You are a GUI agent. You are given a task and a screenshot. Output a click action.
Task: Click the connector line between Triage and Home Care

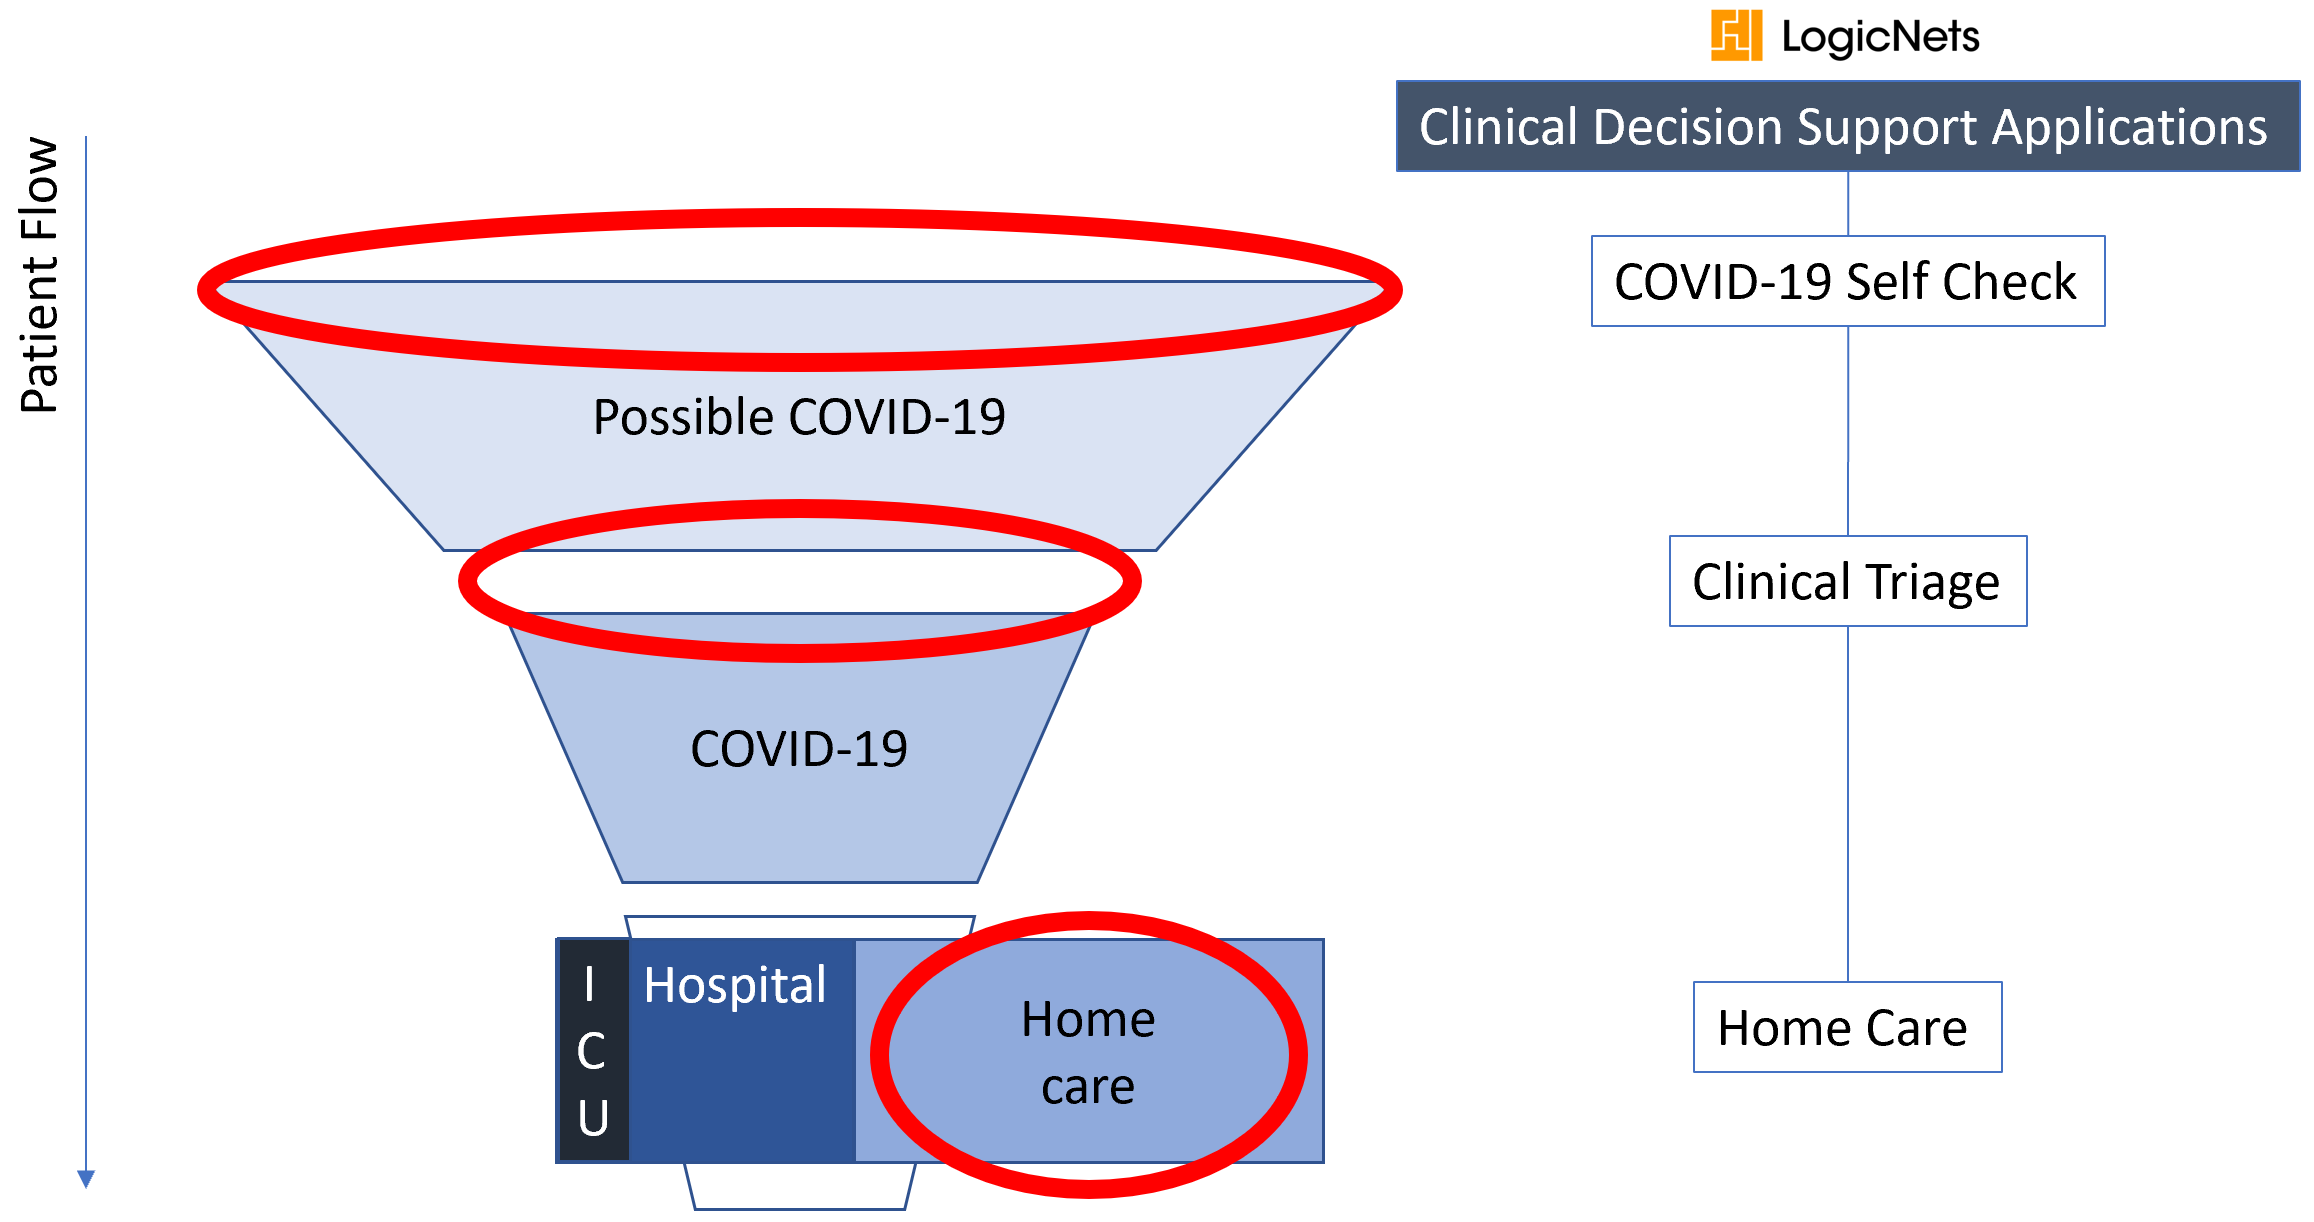pyautogui.click(x=1848, y=804)
